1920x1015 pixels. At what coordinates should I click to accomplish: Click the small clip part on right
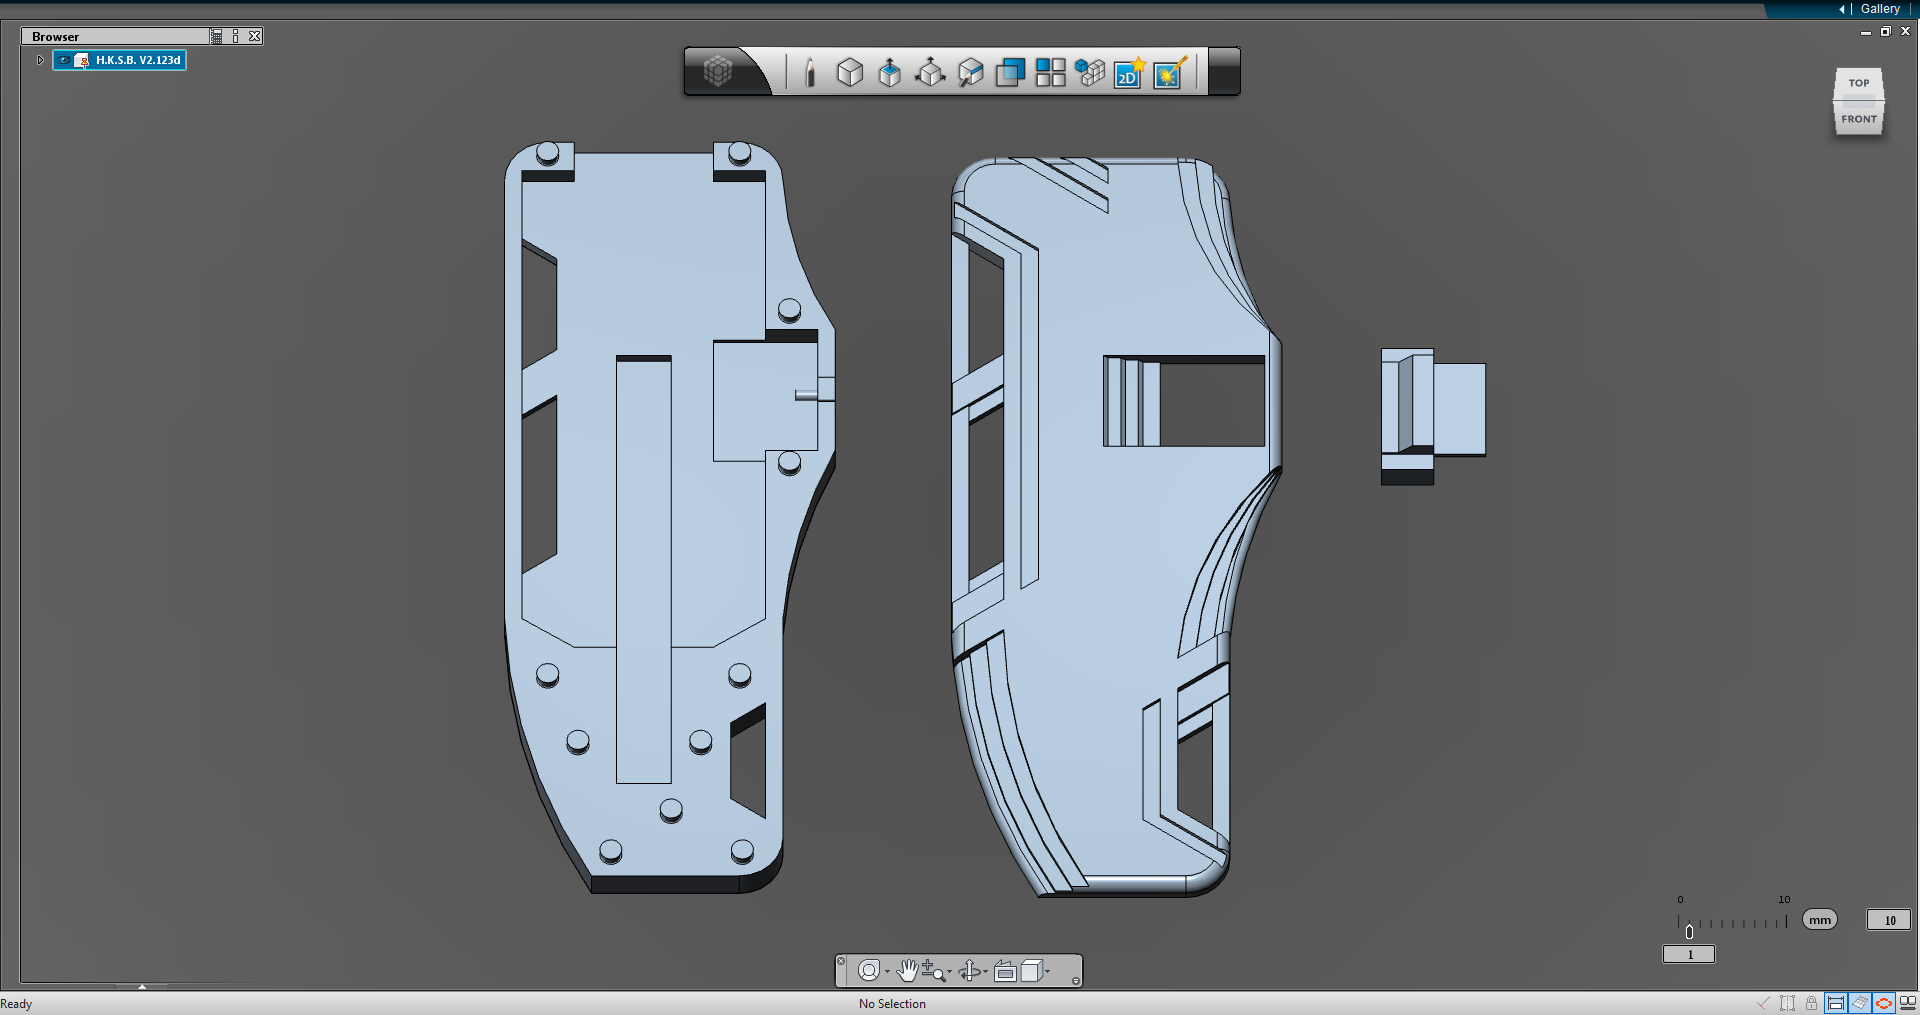point(1433,416)
